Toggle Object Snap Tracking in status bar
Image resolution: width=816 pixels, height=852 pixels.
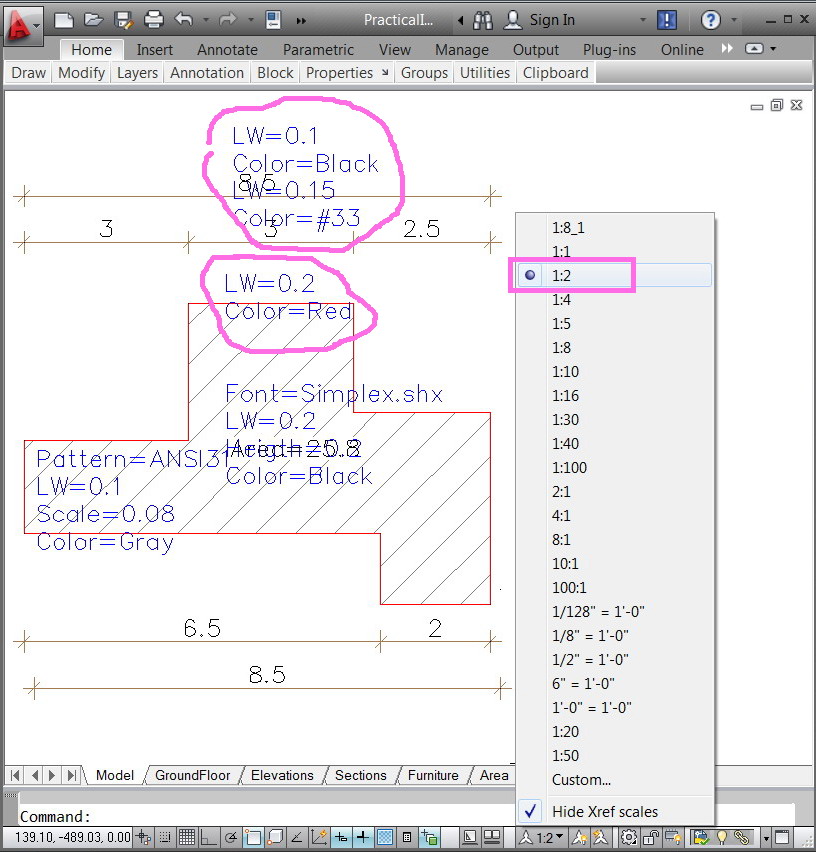tap(297, 837)
